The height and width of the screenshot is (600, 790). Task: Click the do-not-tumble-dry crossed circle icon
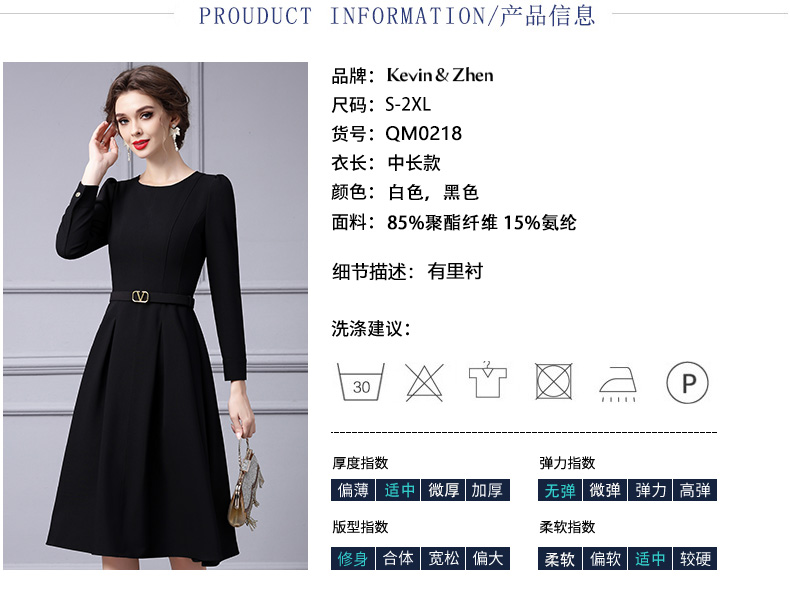pos(553,381)
